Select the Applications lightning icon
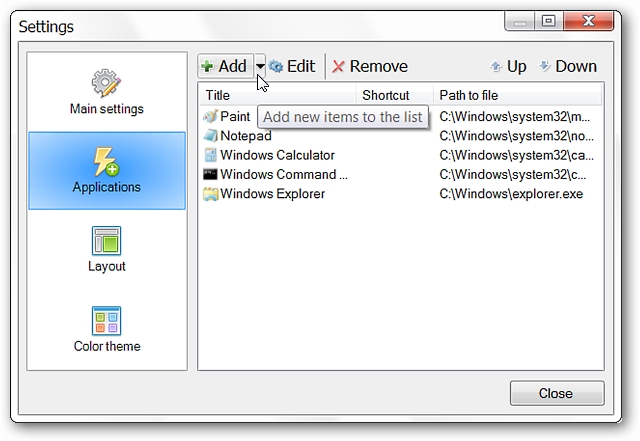The image size is (640, 441). coord(106,162)
